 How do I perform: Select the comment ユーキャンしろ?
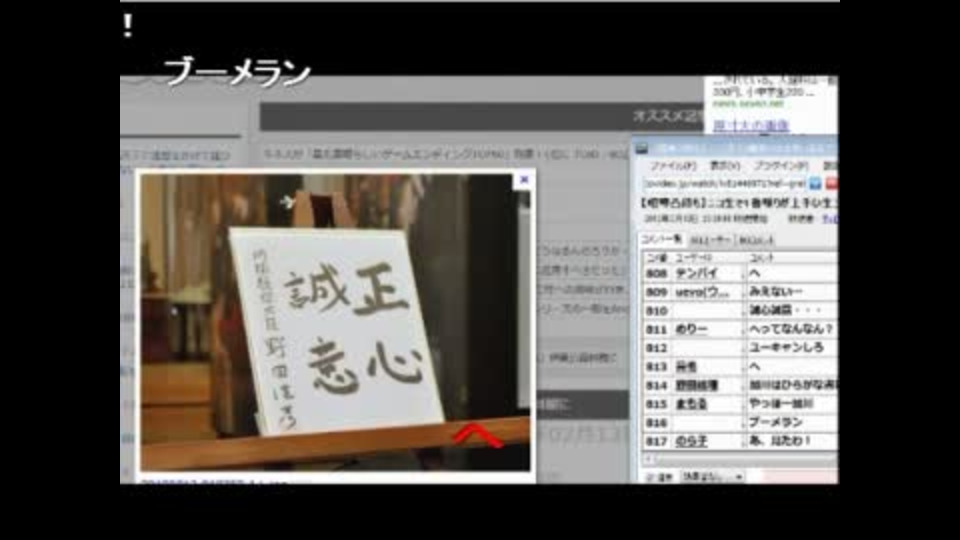click(x=786, y=348)
